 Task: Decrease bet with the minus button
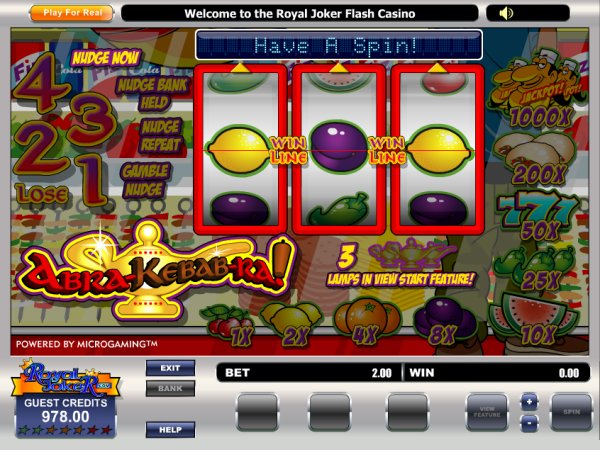click(x=530, y=424)
